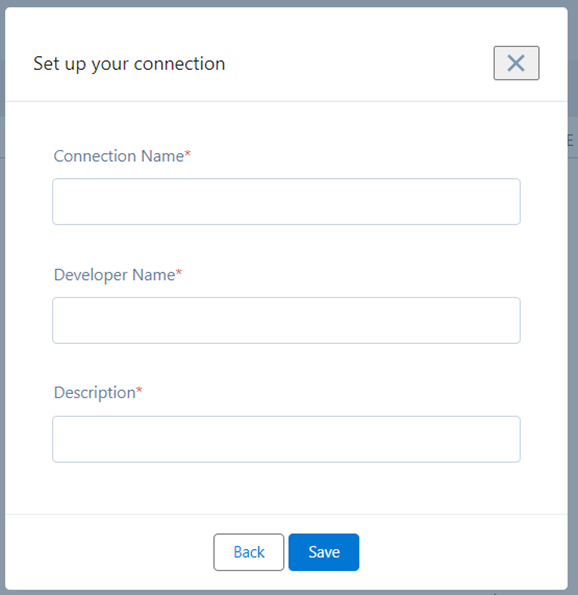Go back using the Back button
Screen dimensions: 578x595
click(x=249, y=552)
